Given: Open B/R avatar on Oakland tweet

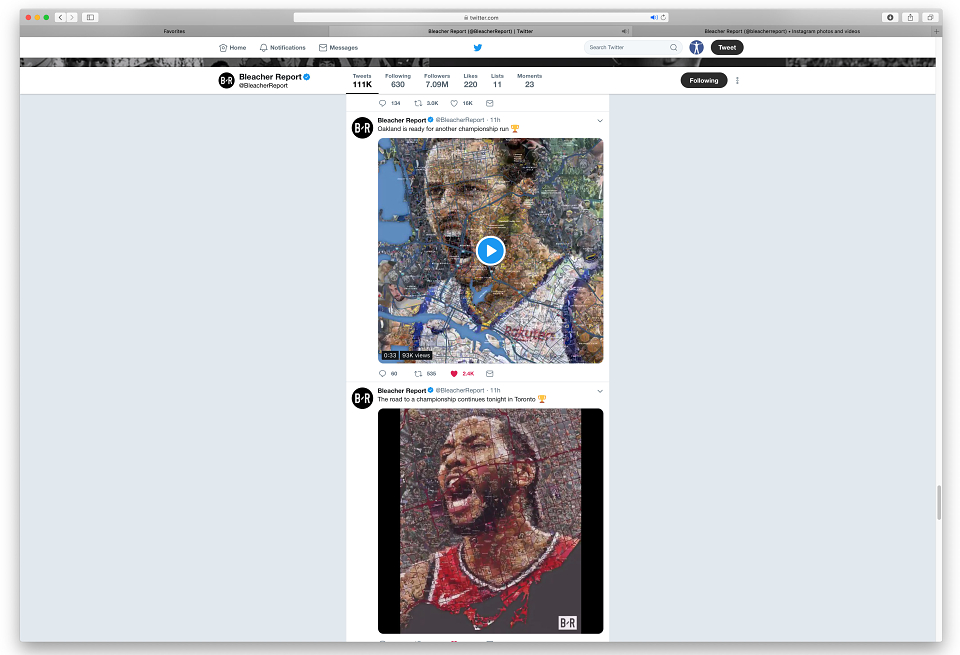Looking at the screenshot, I should click(362, 128).
